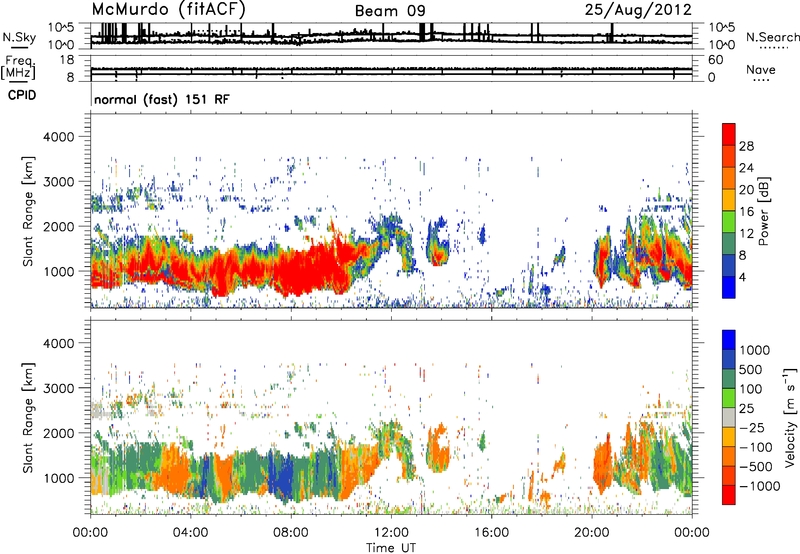Viewport: 800px width, 554px height.
Task: Click the Slant Range label of velocity panel
Action: 28,418
